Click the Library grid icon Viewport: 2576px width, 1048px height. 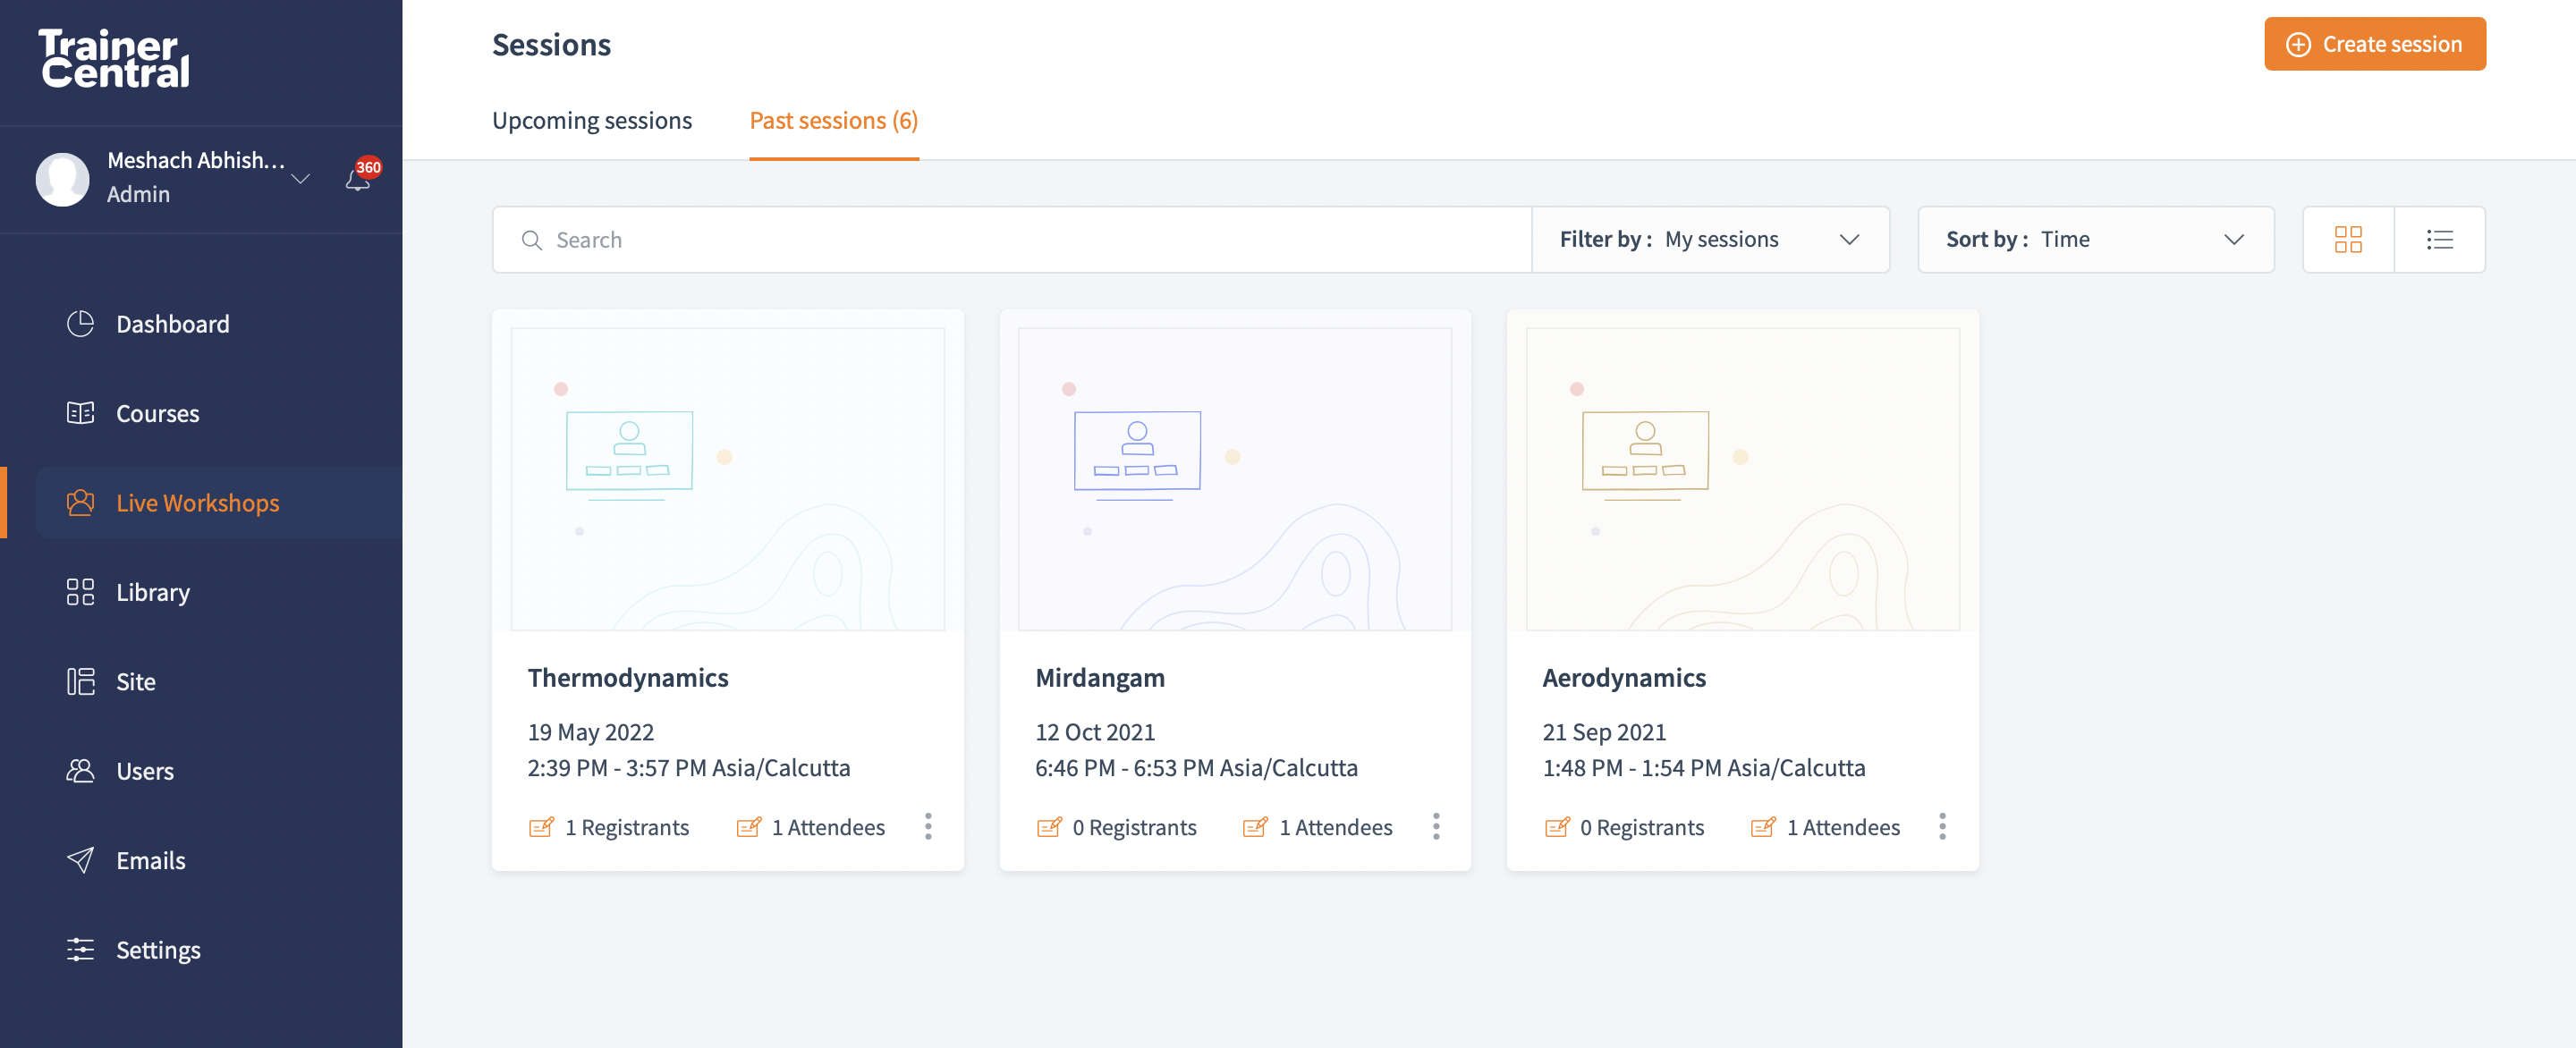coord(80,591)
